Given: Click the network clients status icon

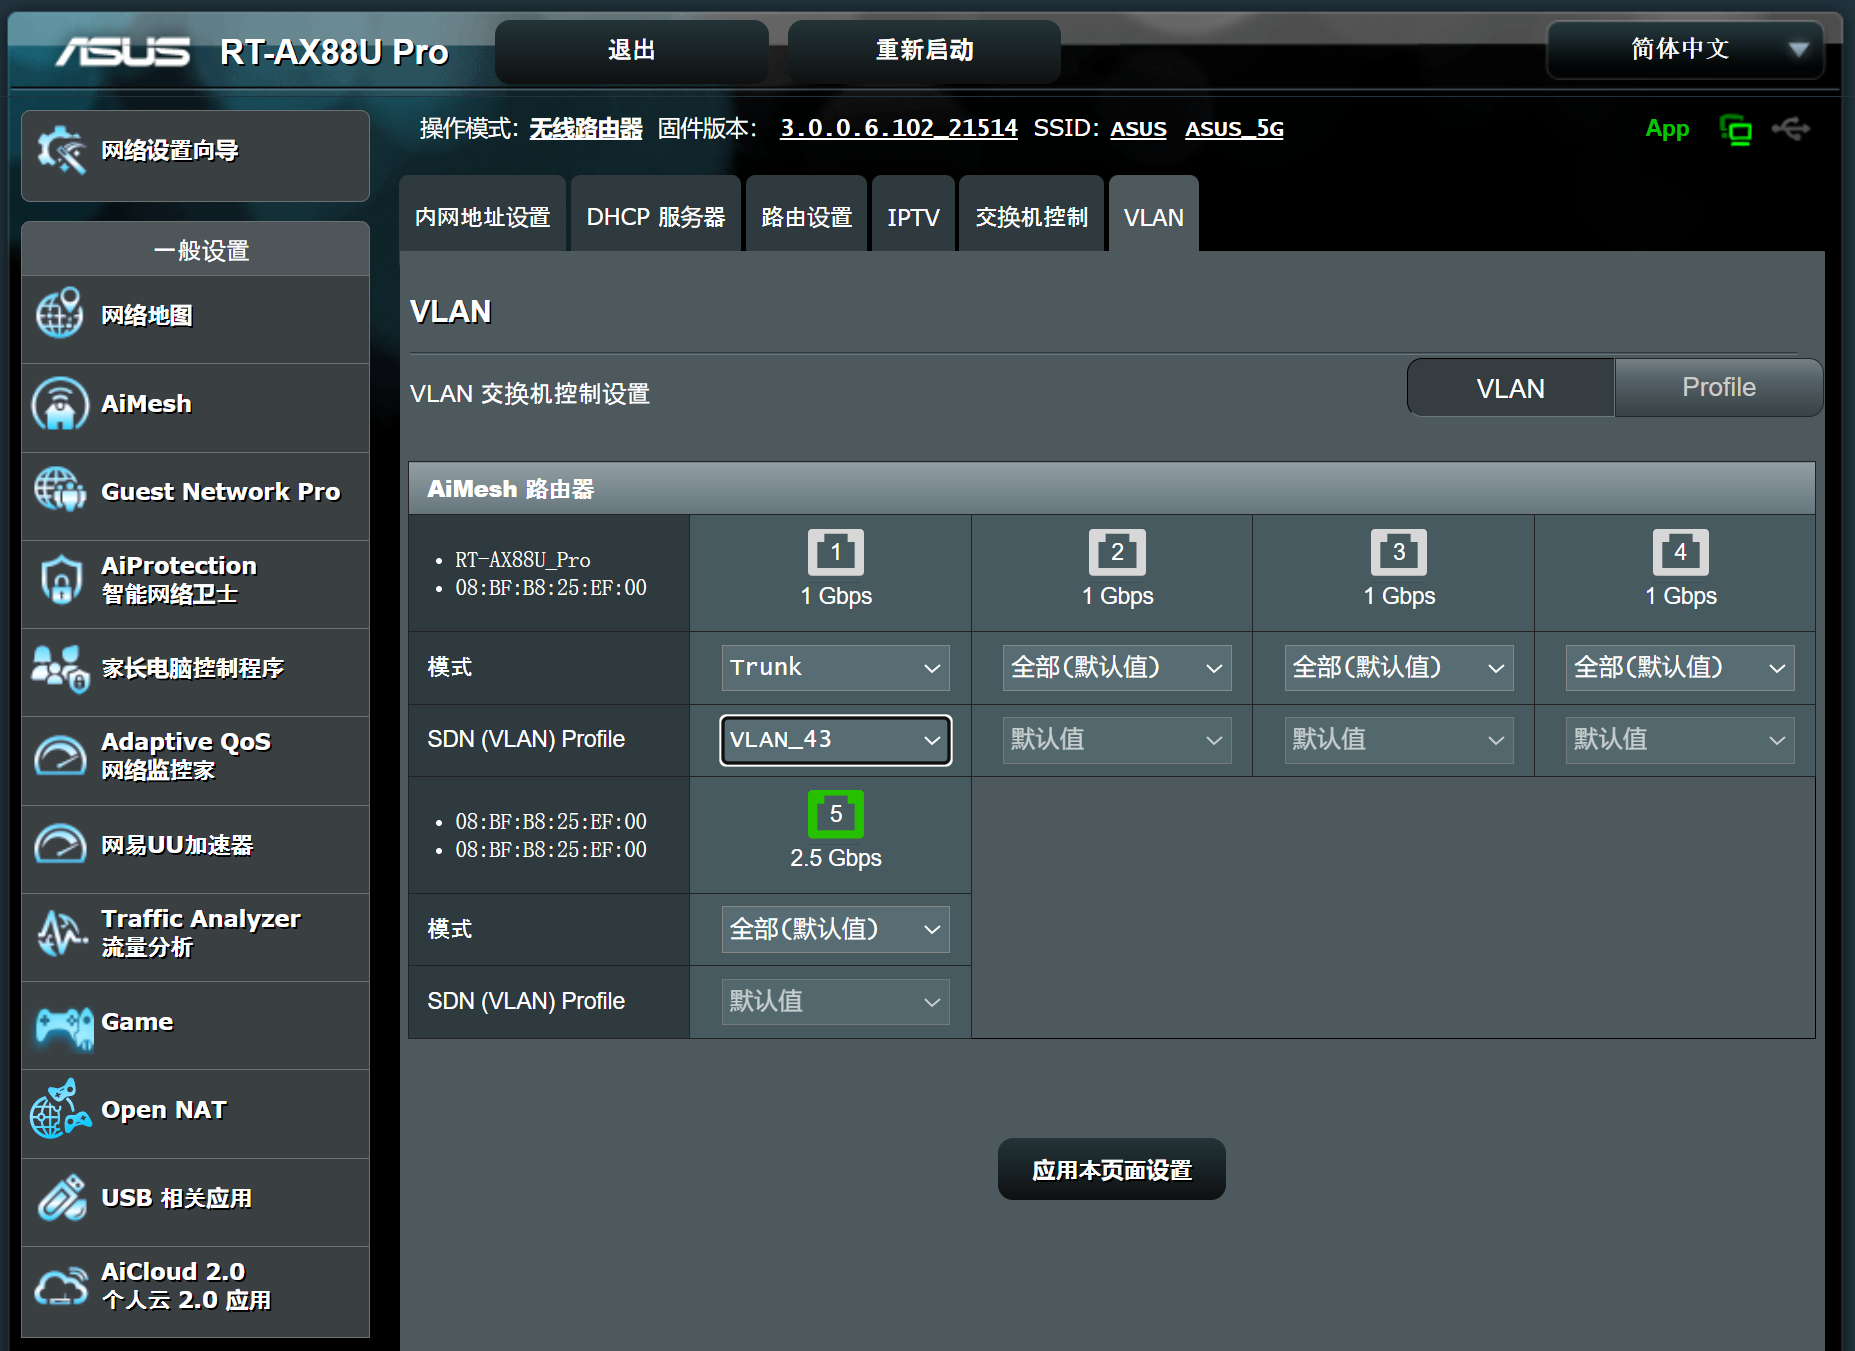Looking at the screenshot, I should click(x=1736, y=129).
